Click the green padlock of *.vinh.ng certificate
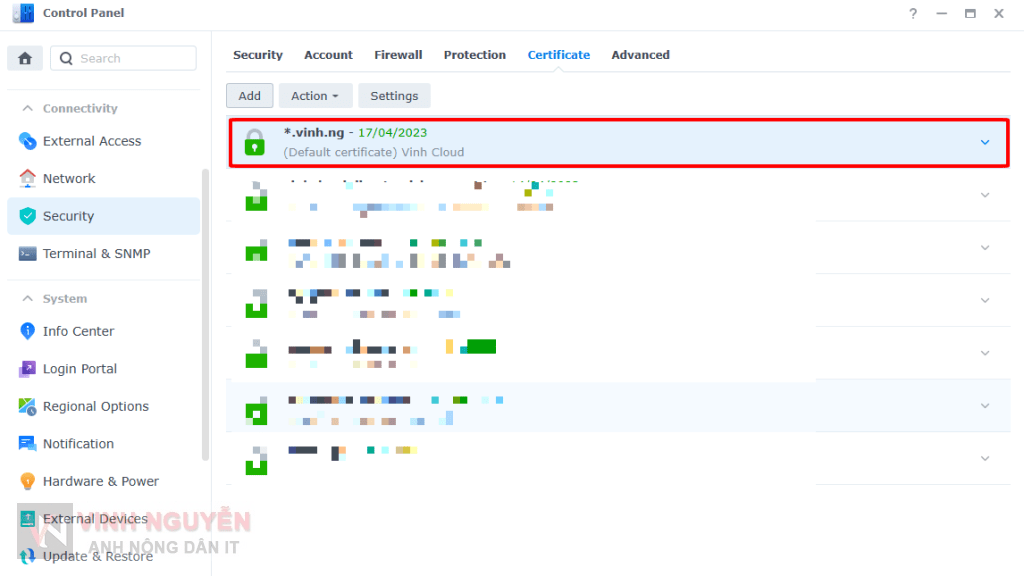 [x=255, y=142]
